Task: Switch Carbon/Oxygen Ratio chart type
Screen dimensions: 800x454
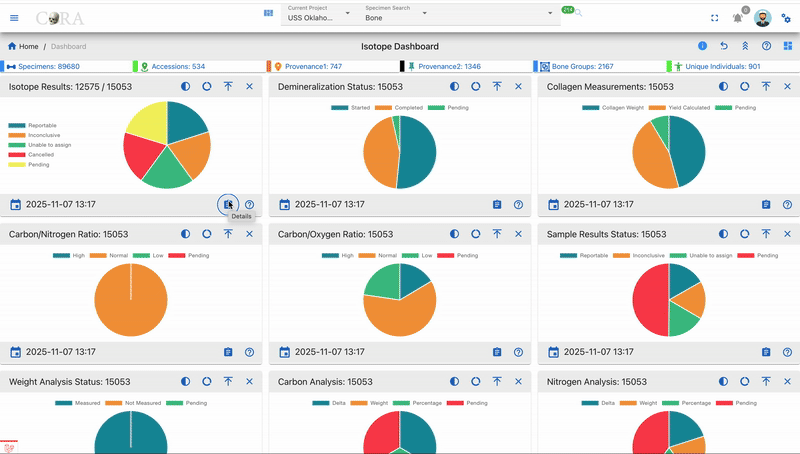Action: (476, 234)
